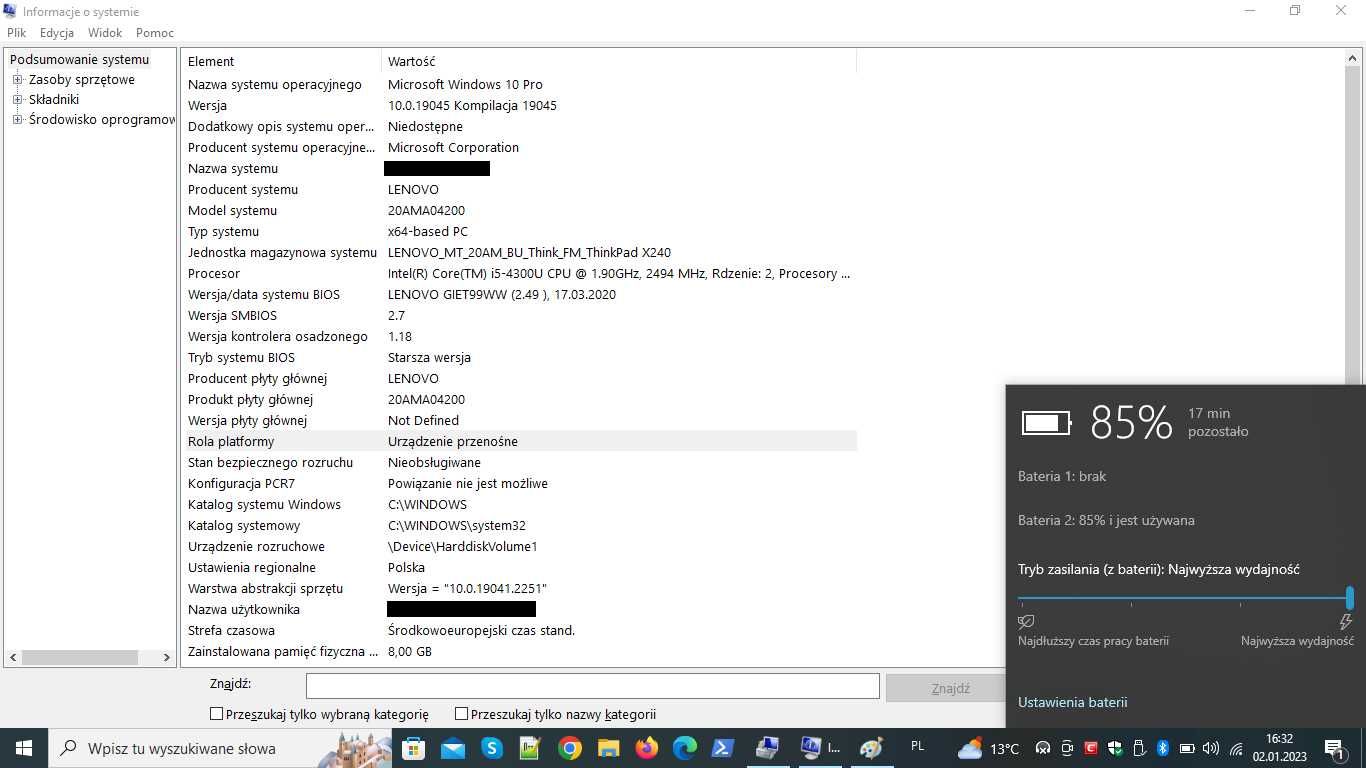Launch Skype from the taskbar
This screenshot has width=1366, height=768.
pos(491,748)
